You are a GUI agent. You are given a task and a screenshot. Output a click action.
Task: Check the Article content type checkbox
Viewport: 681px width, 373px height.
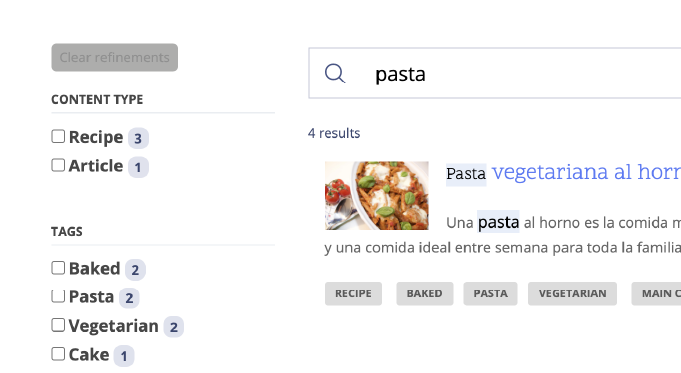pos(58,165)
